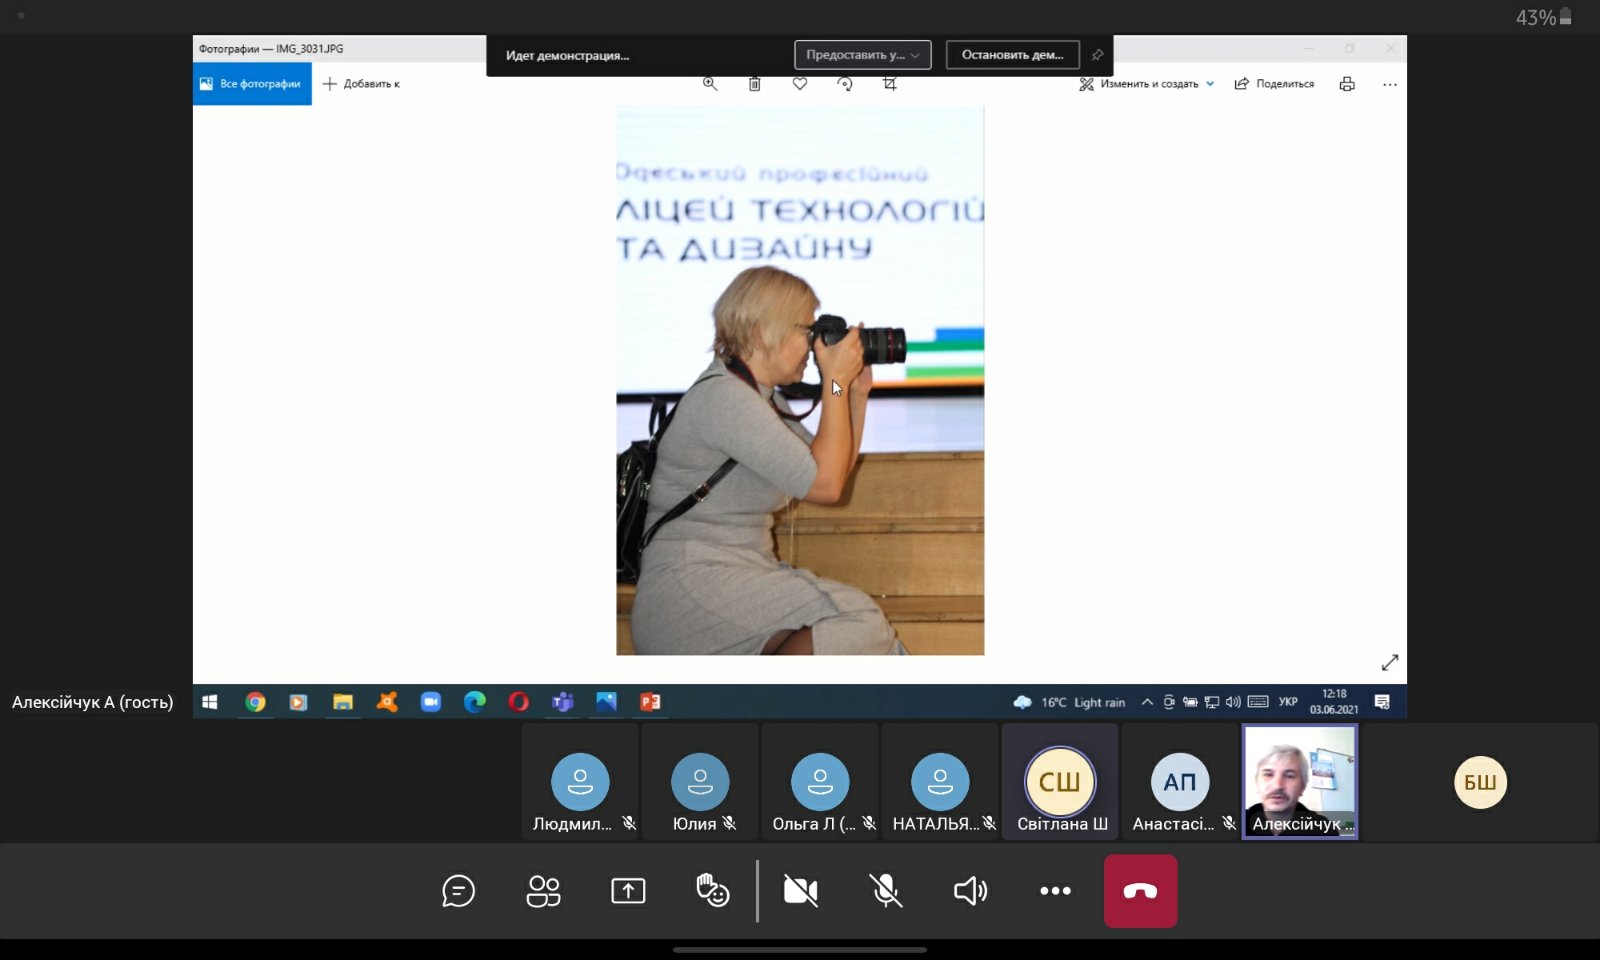Open the "Изменить и создать" dropdown
1600x960 pixels.
(x=1147, y=84)
